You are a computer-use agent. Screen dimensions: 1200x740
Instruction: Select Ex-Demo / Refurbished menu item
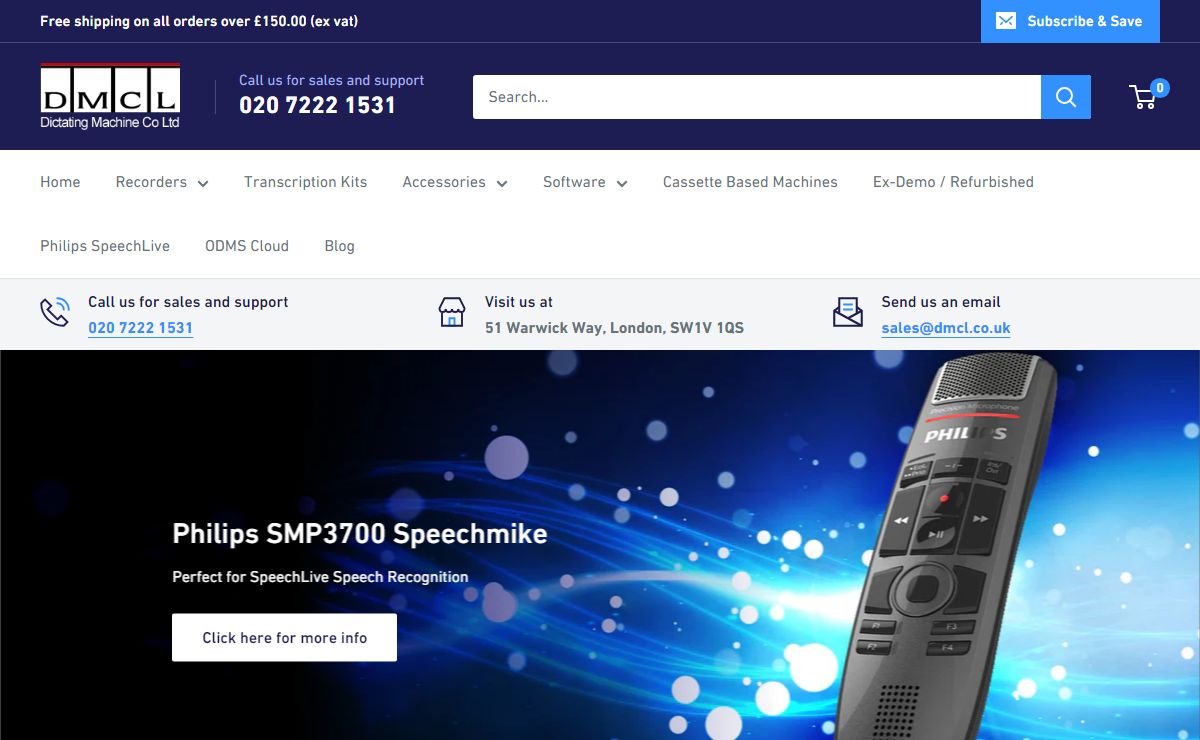coord(953,182)
